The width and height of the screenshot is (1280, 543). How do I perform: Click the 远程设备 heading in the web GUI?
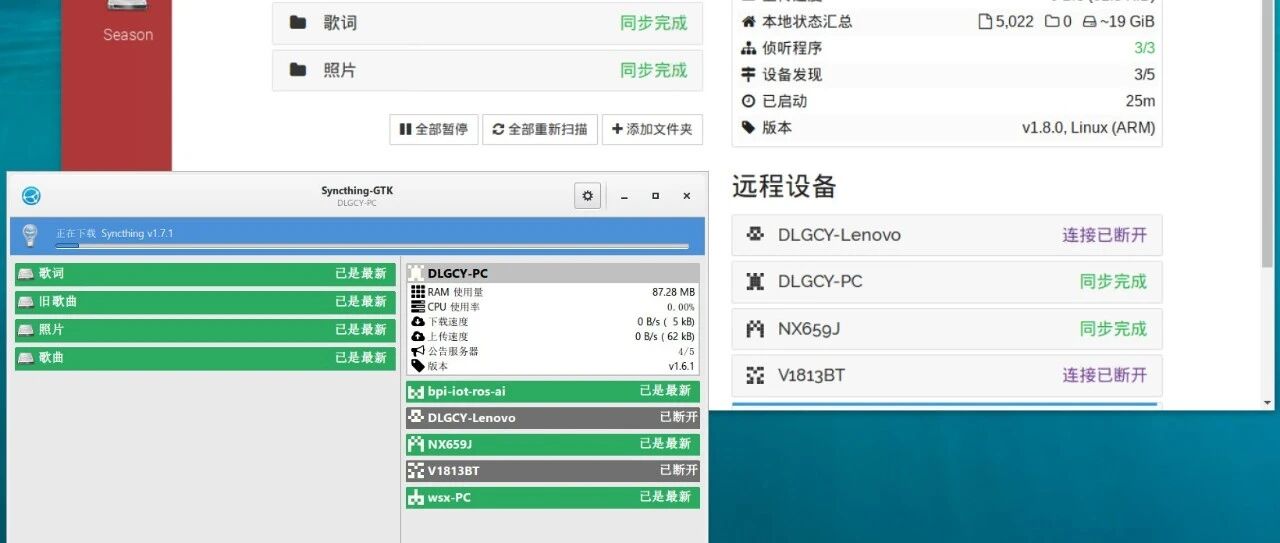[x=784, y=187]
